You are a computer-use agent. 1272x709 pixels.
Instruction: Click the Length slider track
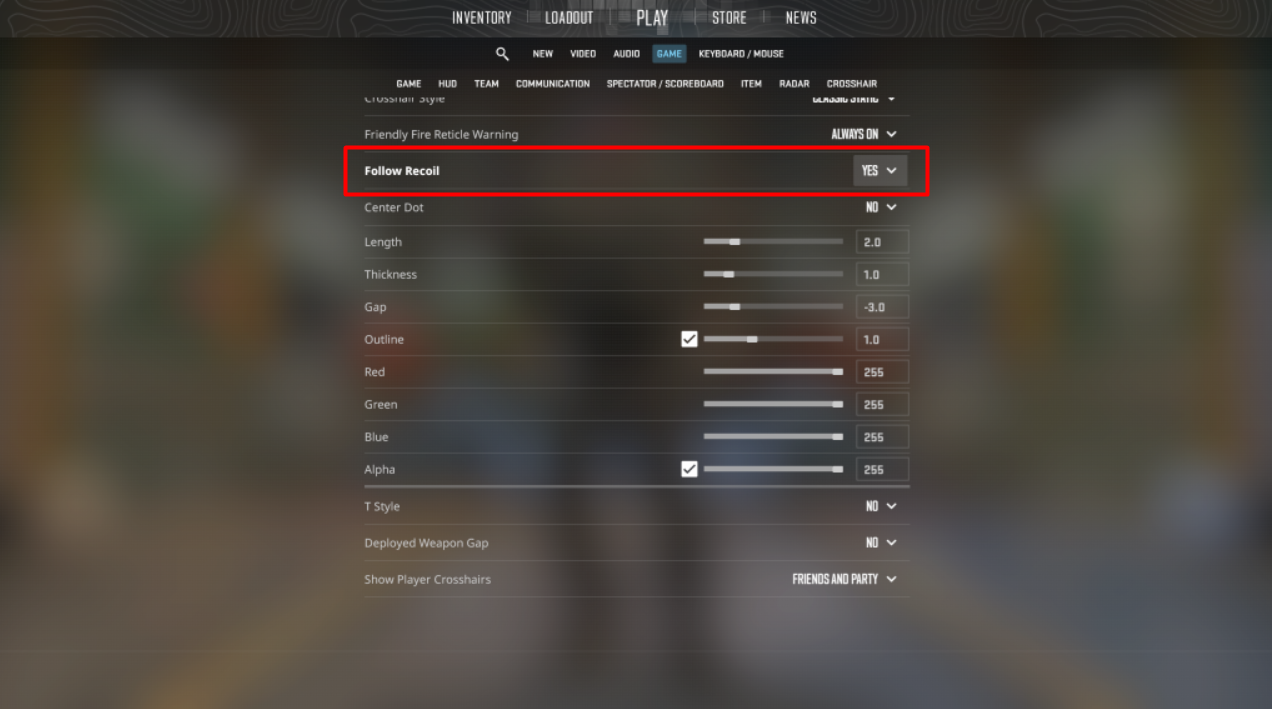click(773, 242)
